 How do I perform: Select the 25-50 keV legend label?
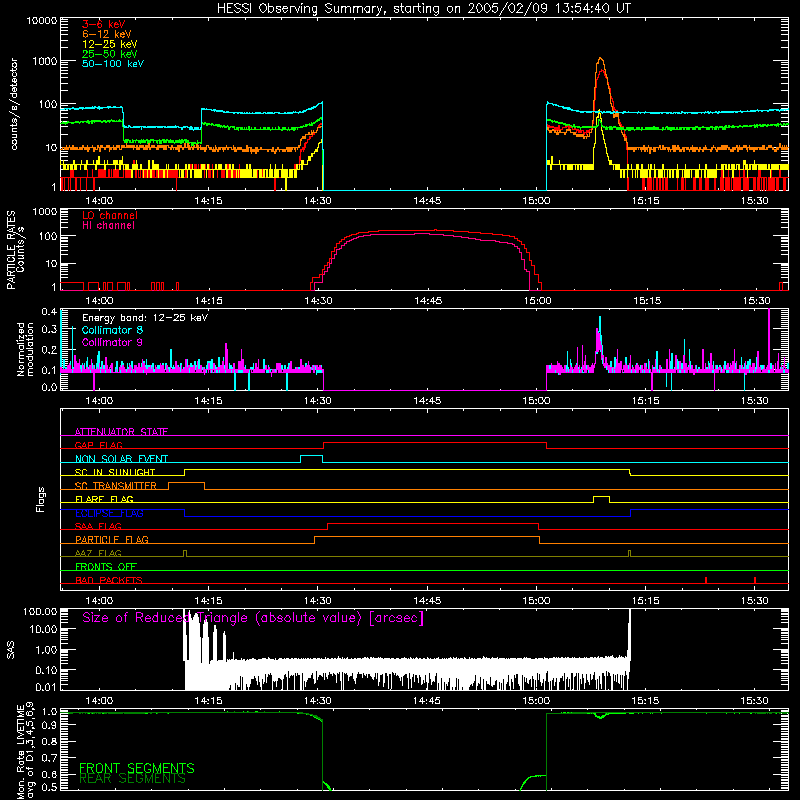(110, 54)
